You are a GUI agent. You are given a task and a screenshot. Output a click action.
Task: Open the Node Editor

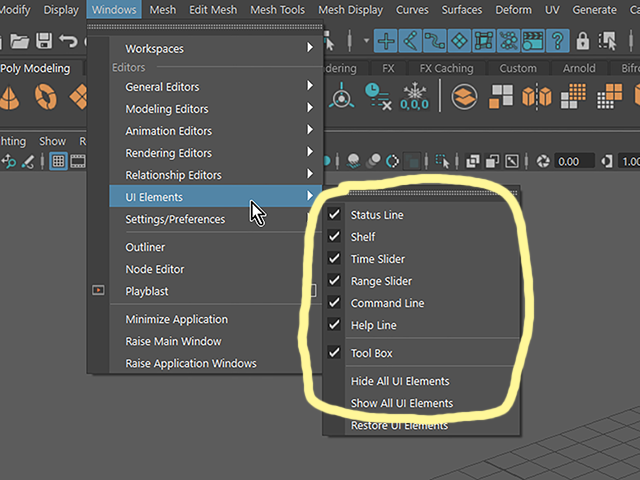(155, 269)
